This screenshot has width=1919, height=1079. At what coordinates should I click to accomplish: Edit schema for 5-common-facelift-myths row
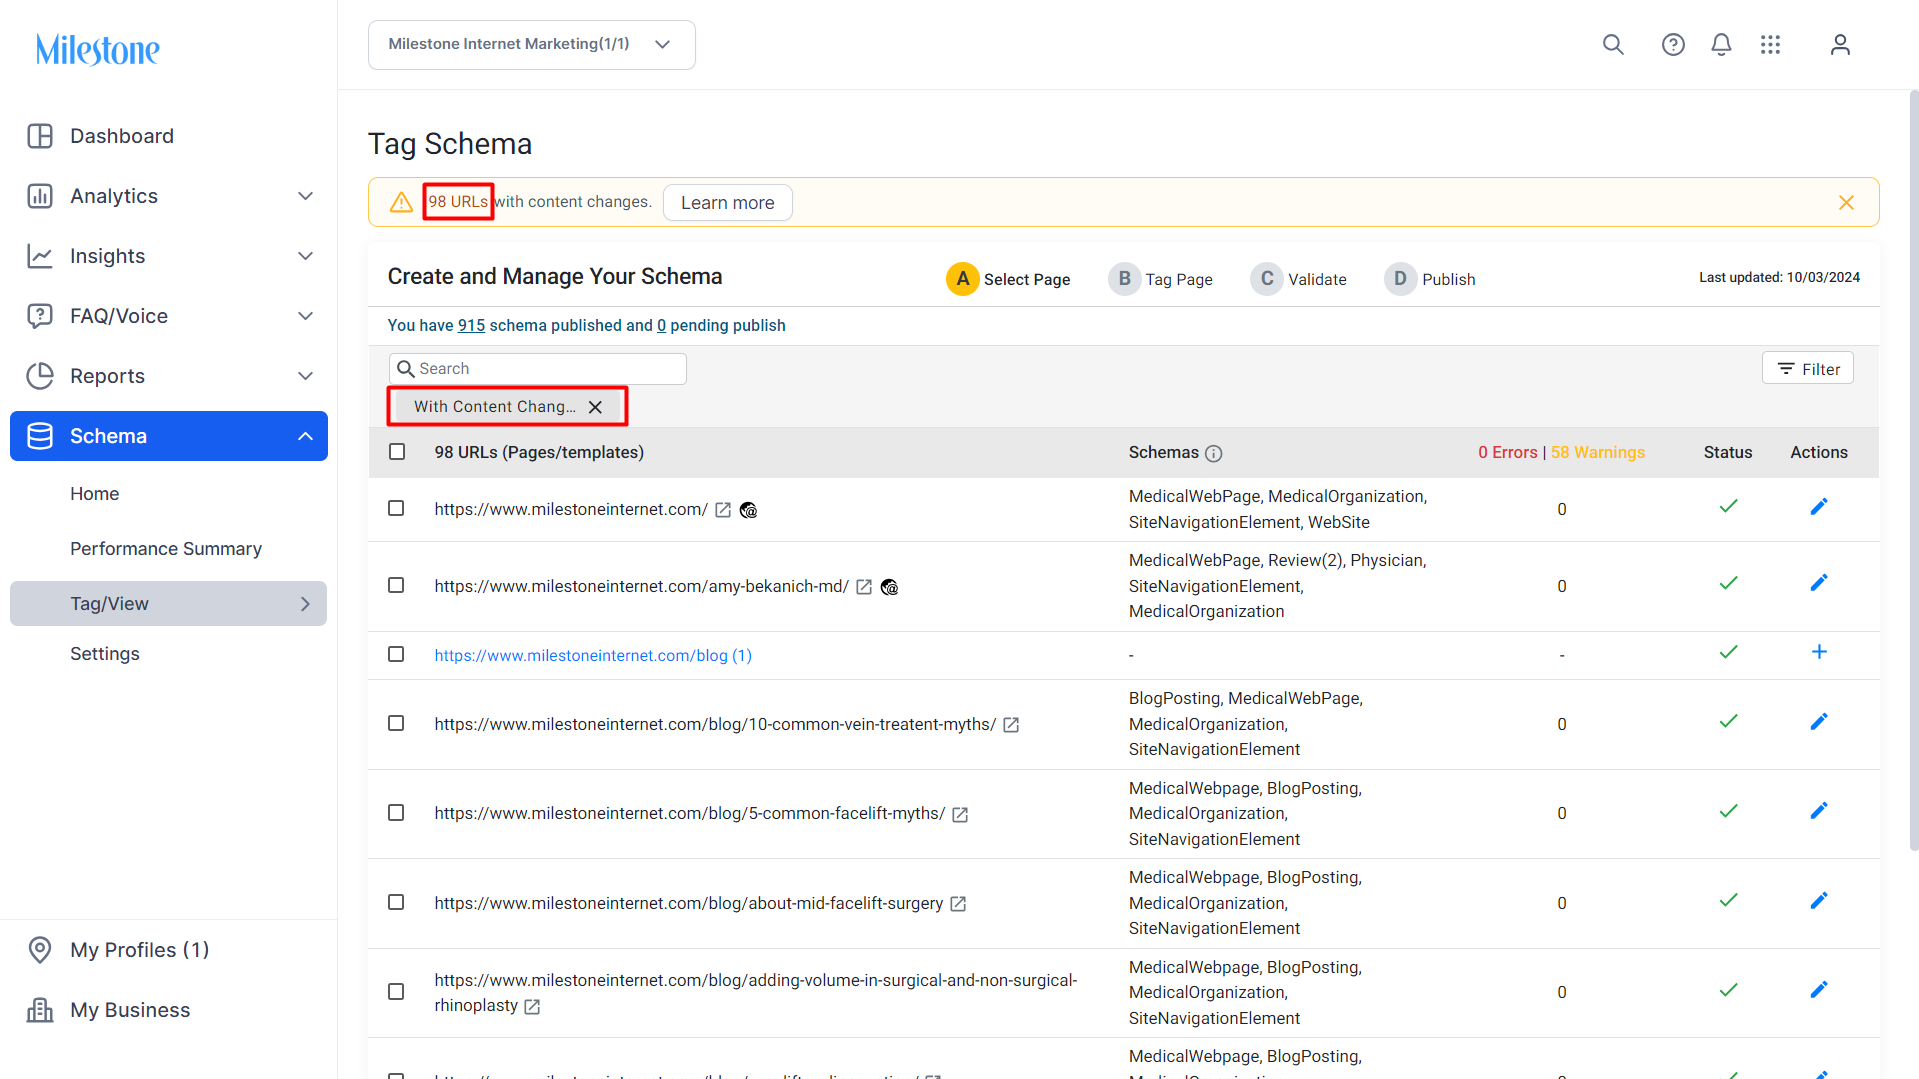[x=1819, y=811]
